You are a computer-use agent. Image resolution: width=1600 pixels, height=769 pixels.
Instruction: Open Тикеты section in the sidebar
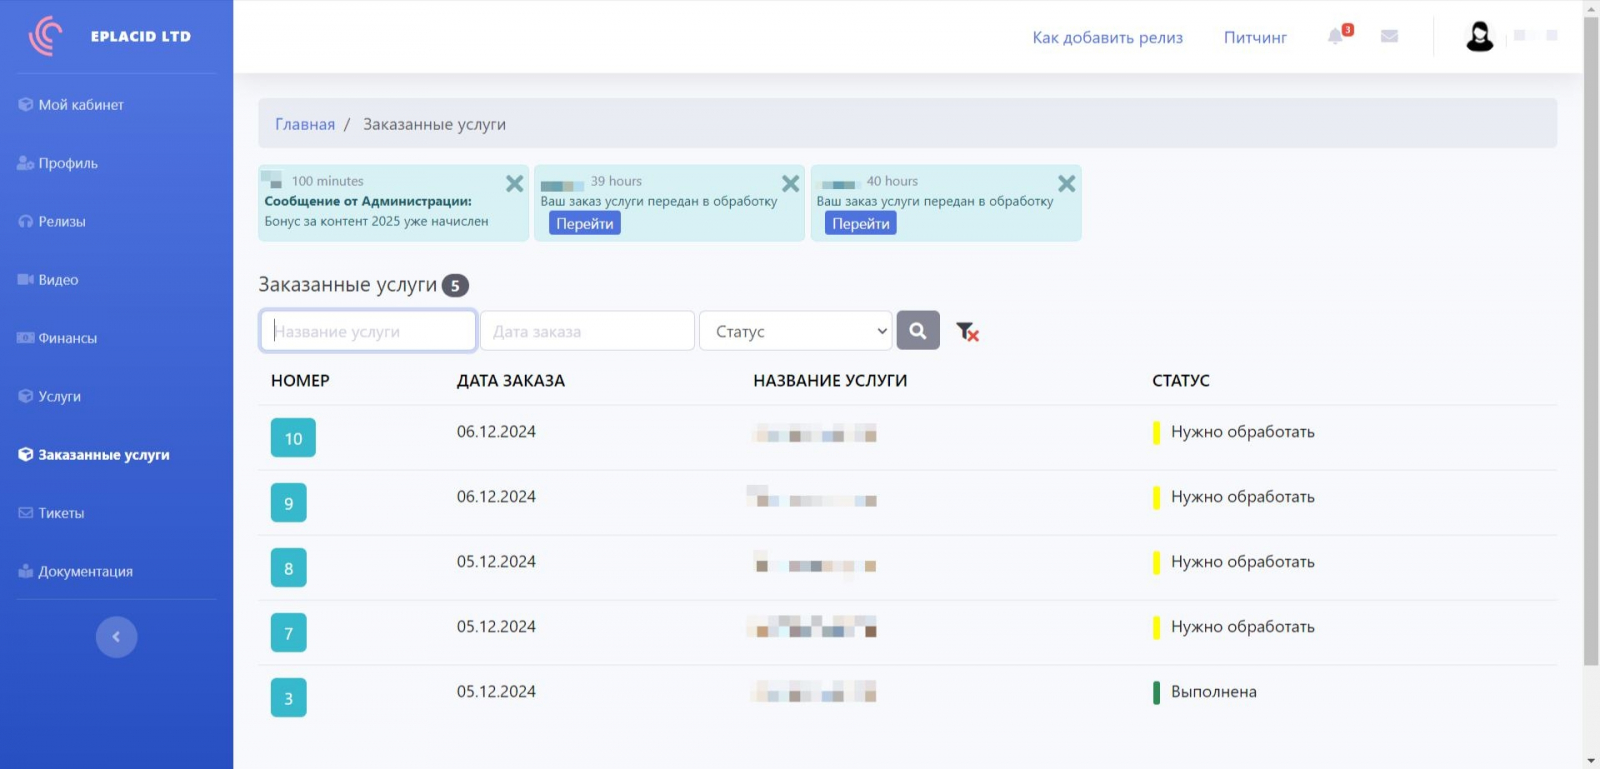point(61,513)
